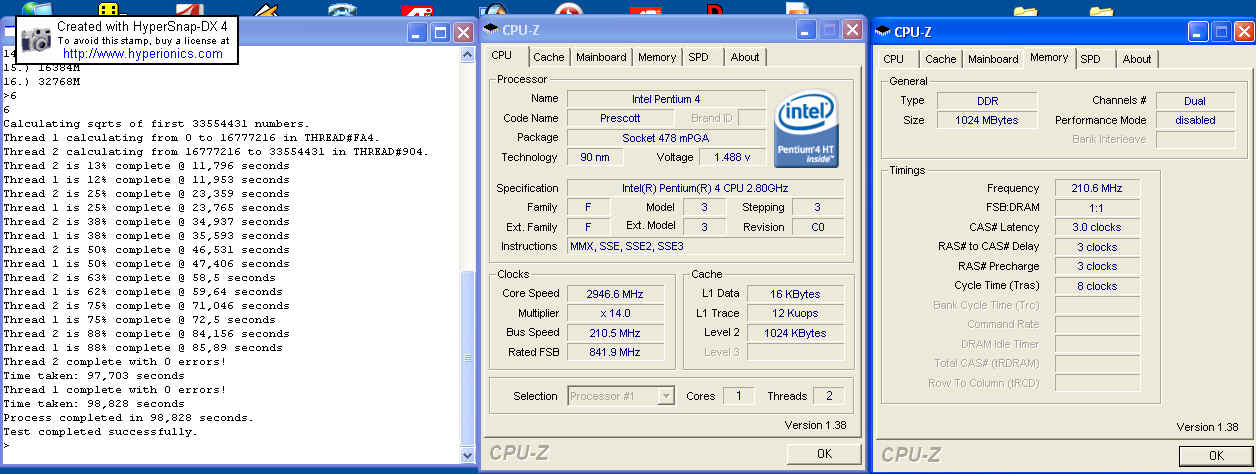Click the memory Type value DDR

point(988,101)
